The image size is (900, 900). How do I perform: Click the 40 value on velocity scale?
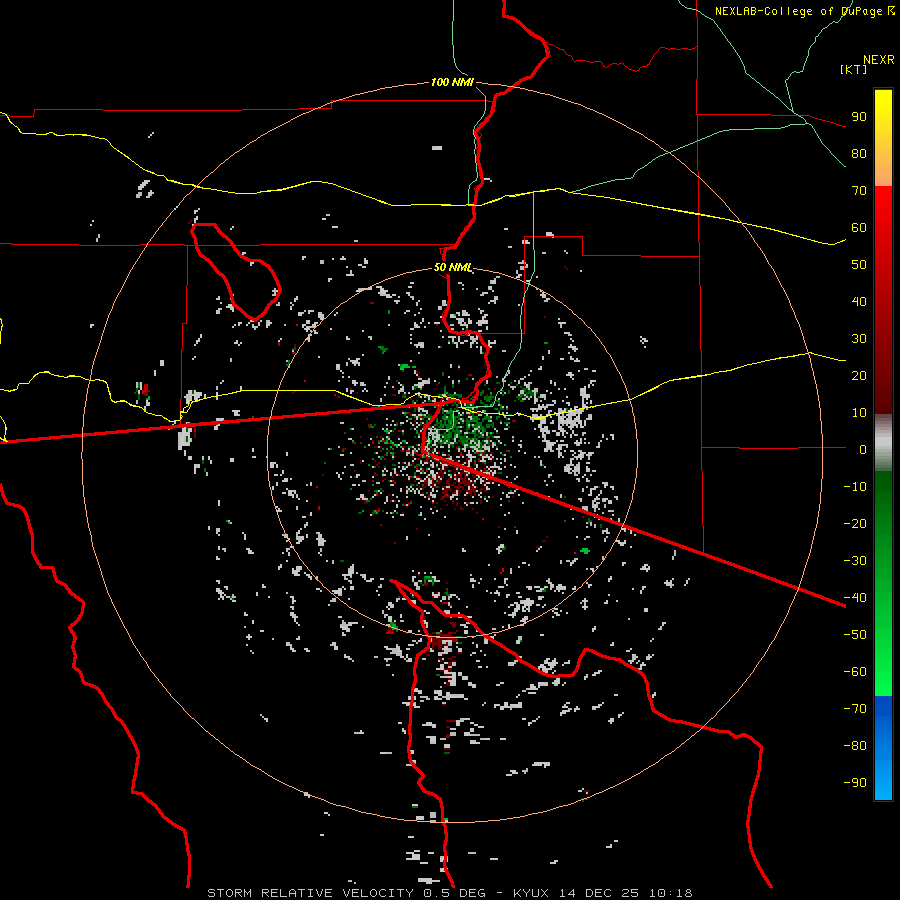coord(859,302)
